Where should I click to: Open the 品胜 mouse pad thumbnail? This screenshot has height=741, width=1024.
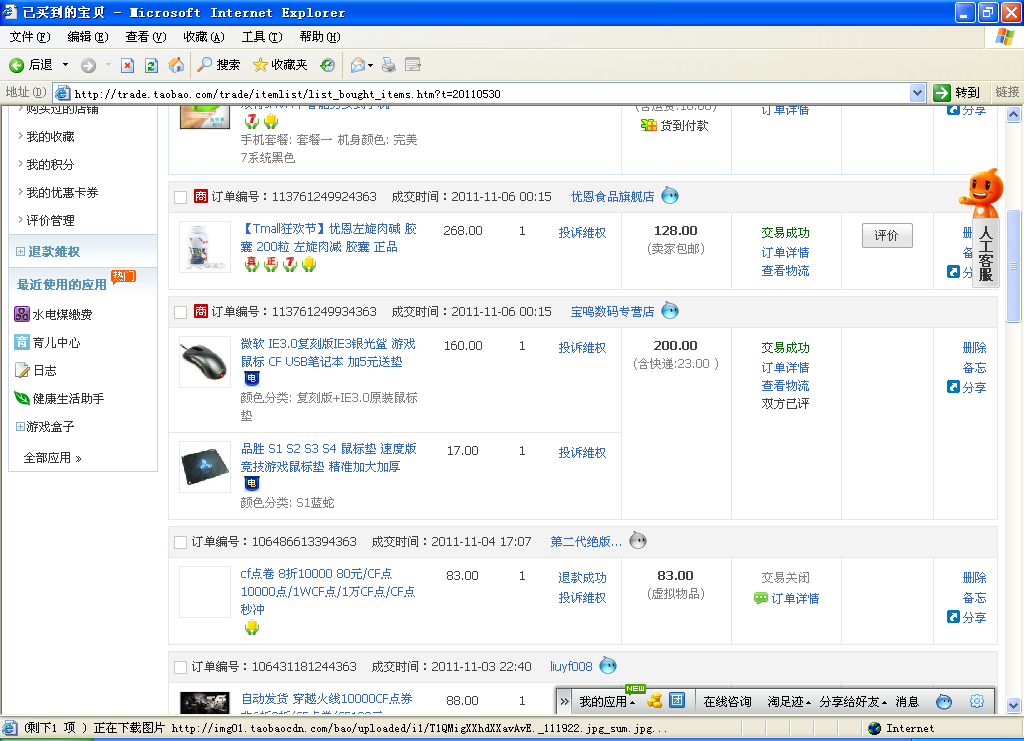point(205,467)
